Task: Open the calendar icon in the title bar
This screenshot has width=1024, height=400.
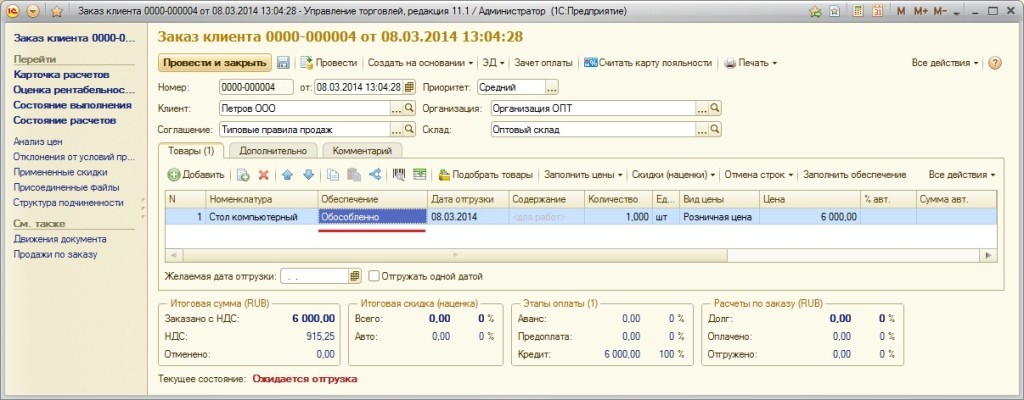Action: coord(878,11)
